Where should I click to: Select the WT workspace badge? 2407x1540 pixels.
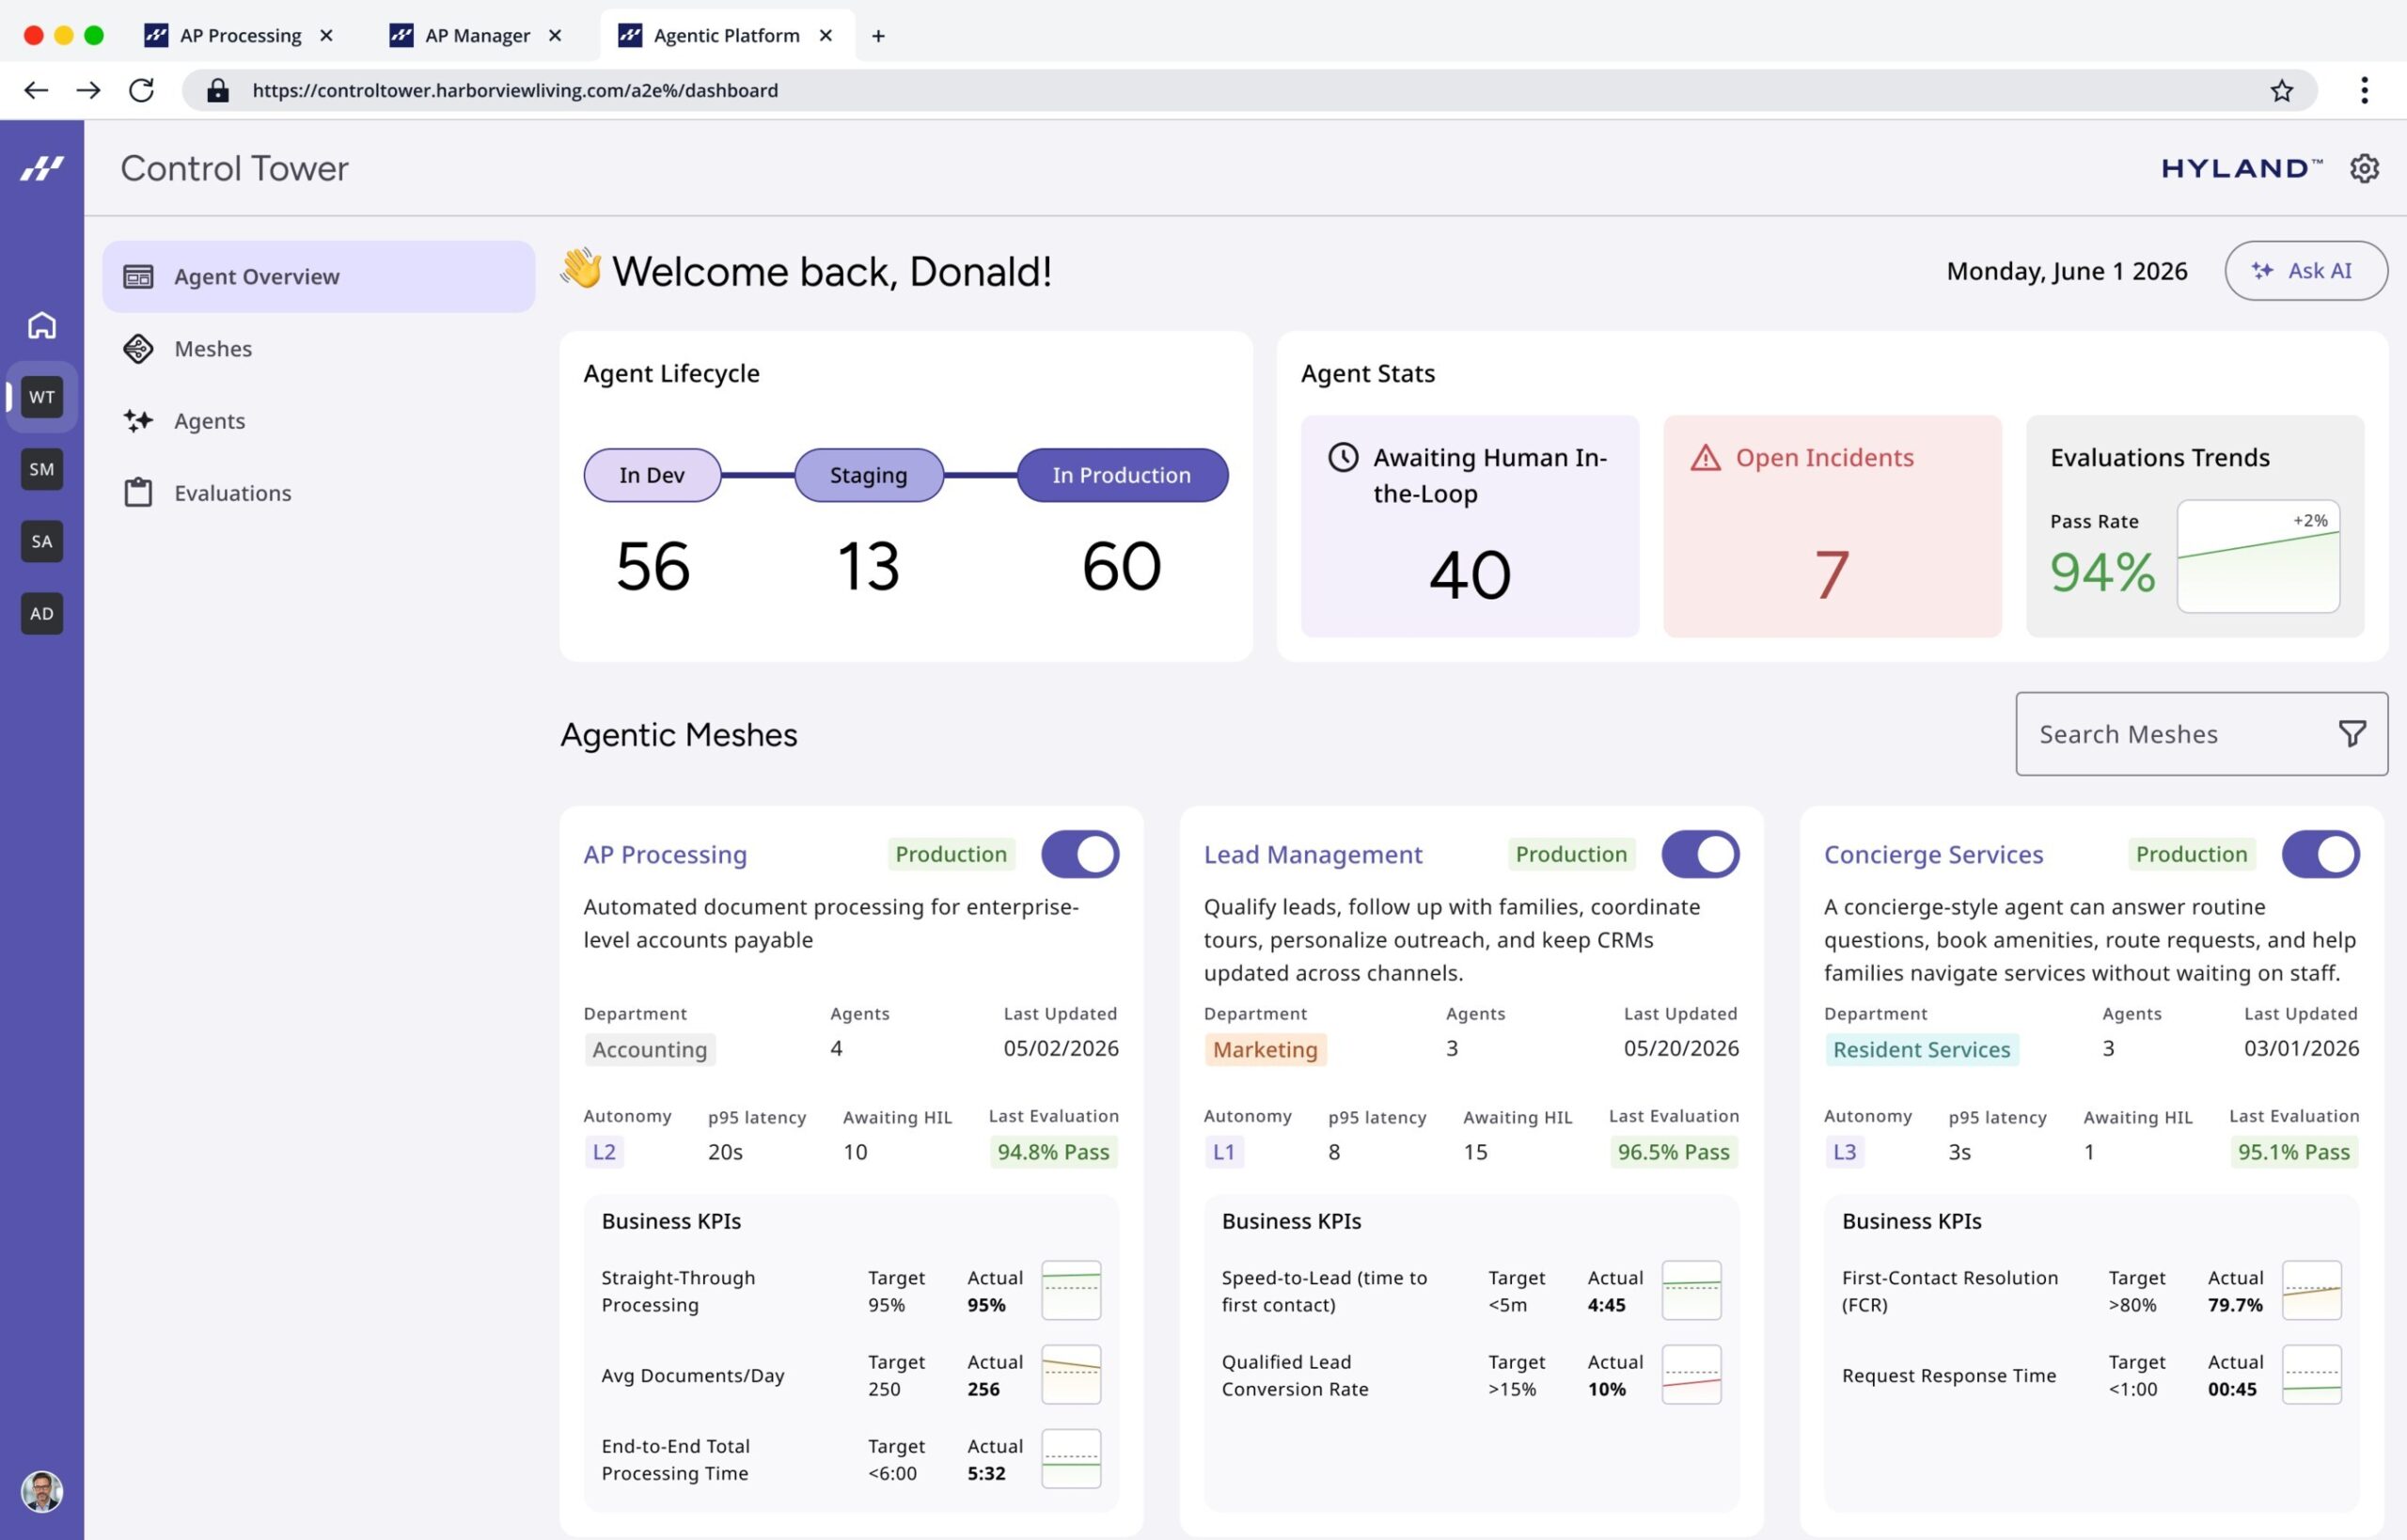[x=42, y=397]
